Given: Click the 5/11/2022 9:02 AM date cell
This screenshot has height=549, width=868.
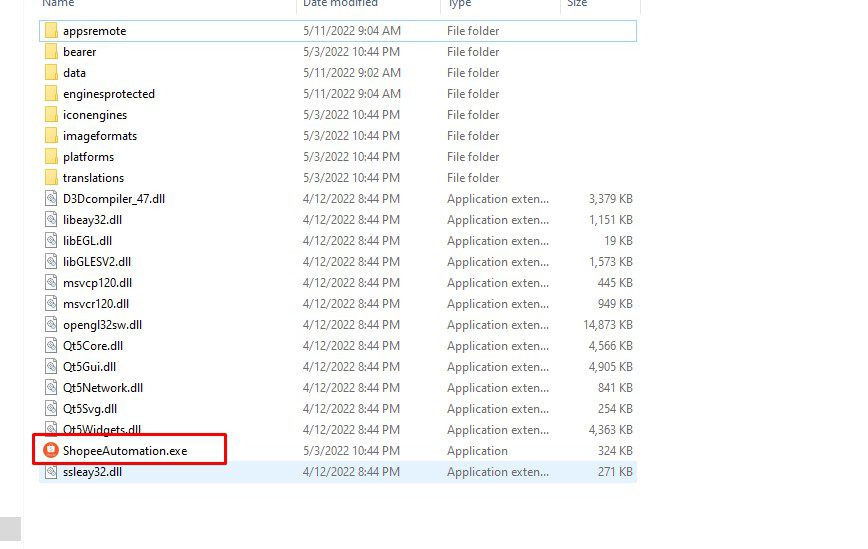Looking at the screenshot, I should [352, 72].
